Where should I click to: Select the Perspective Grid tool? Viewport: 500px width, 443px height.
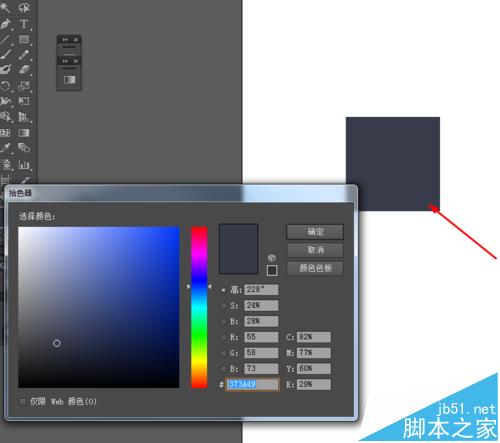(24, 117)
